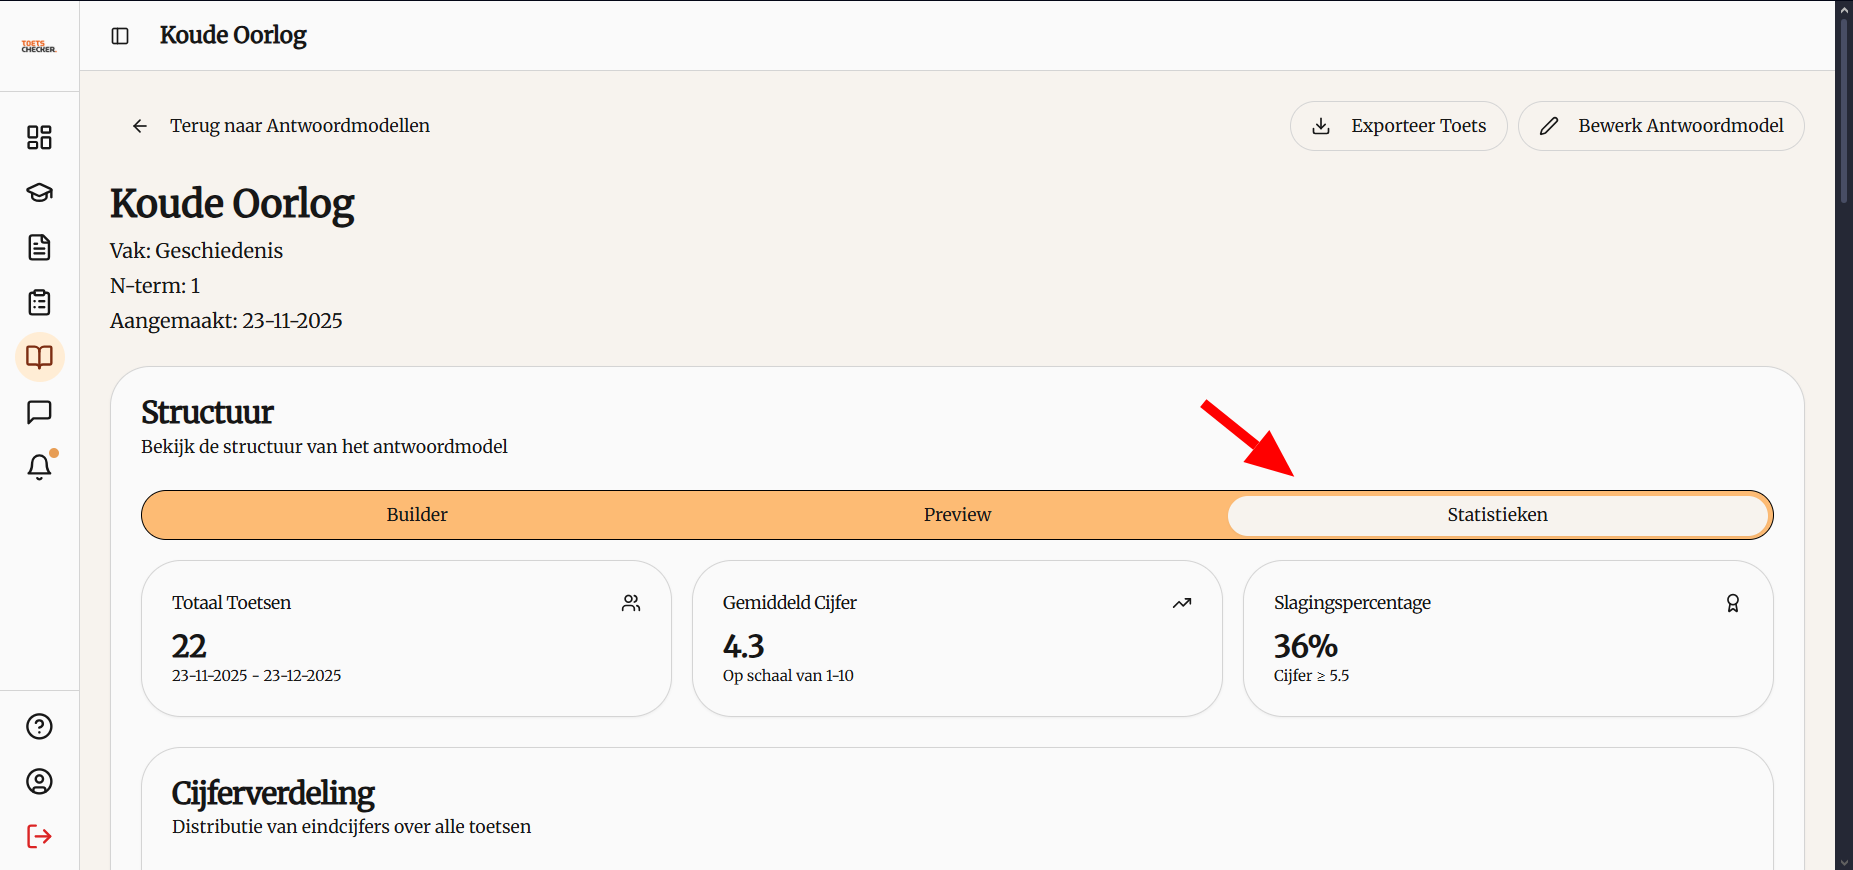Click the Koude Oorlog header title
1853x870 pixels.
pyautogui.click(x=233, y=36)
